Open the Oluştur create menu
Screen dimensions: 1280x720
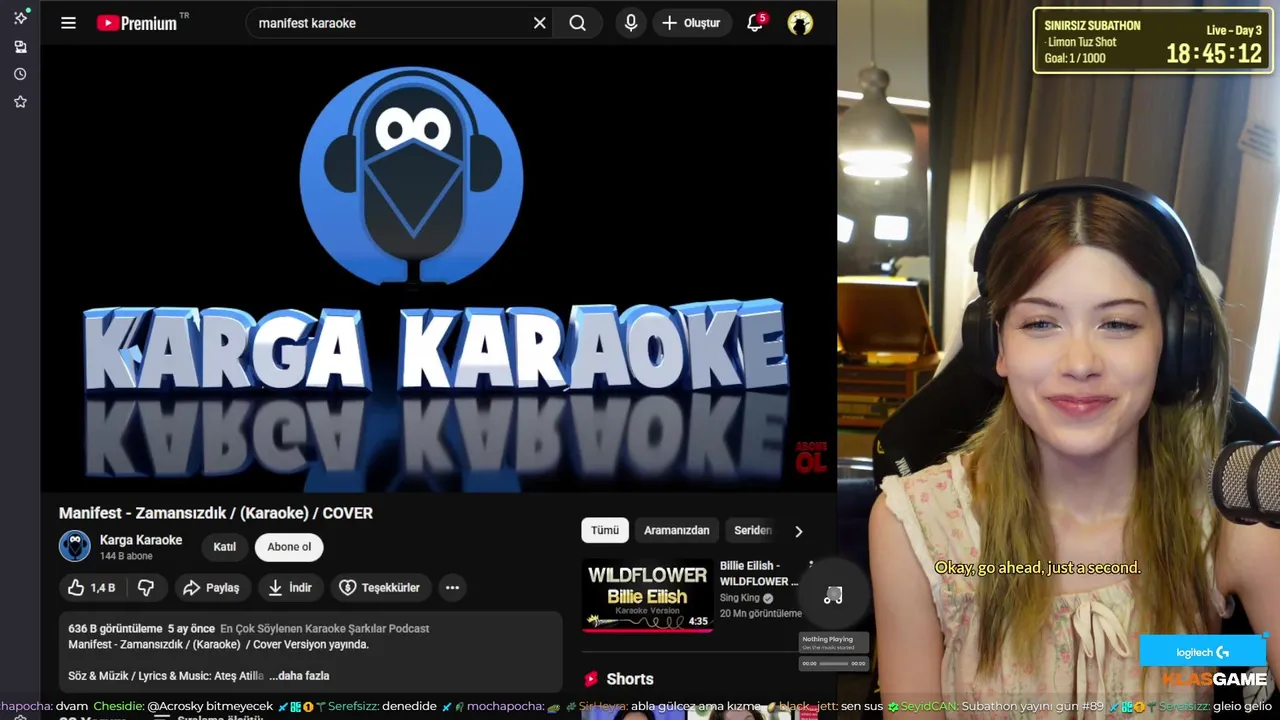pyautogui.click(x=691, y=23)
